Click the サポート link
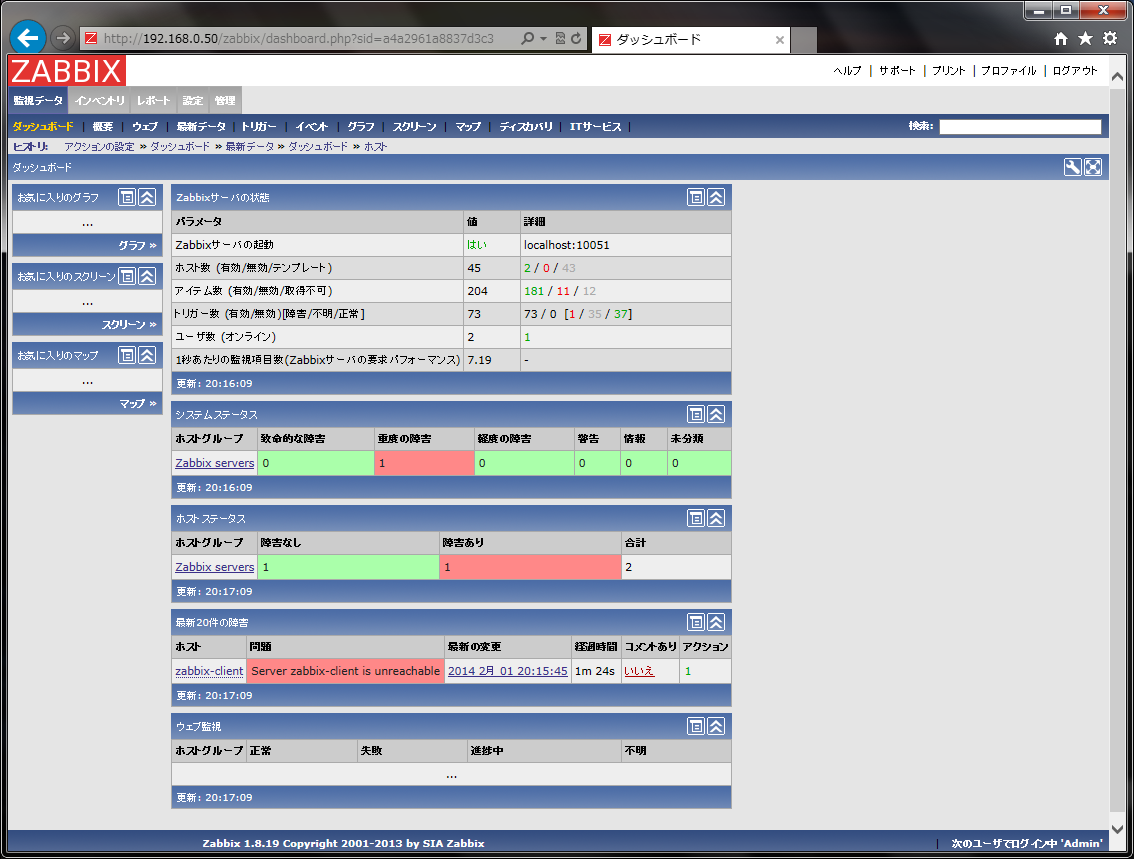 (x=898, y=70)
